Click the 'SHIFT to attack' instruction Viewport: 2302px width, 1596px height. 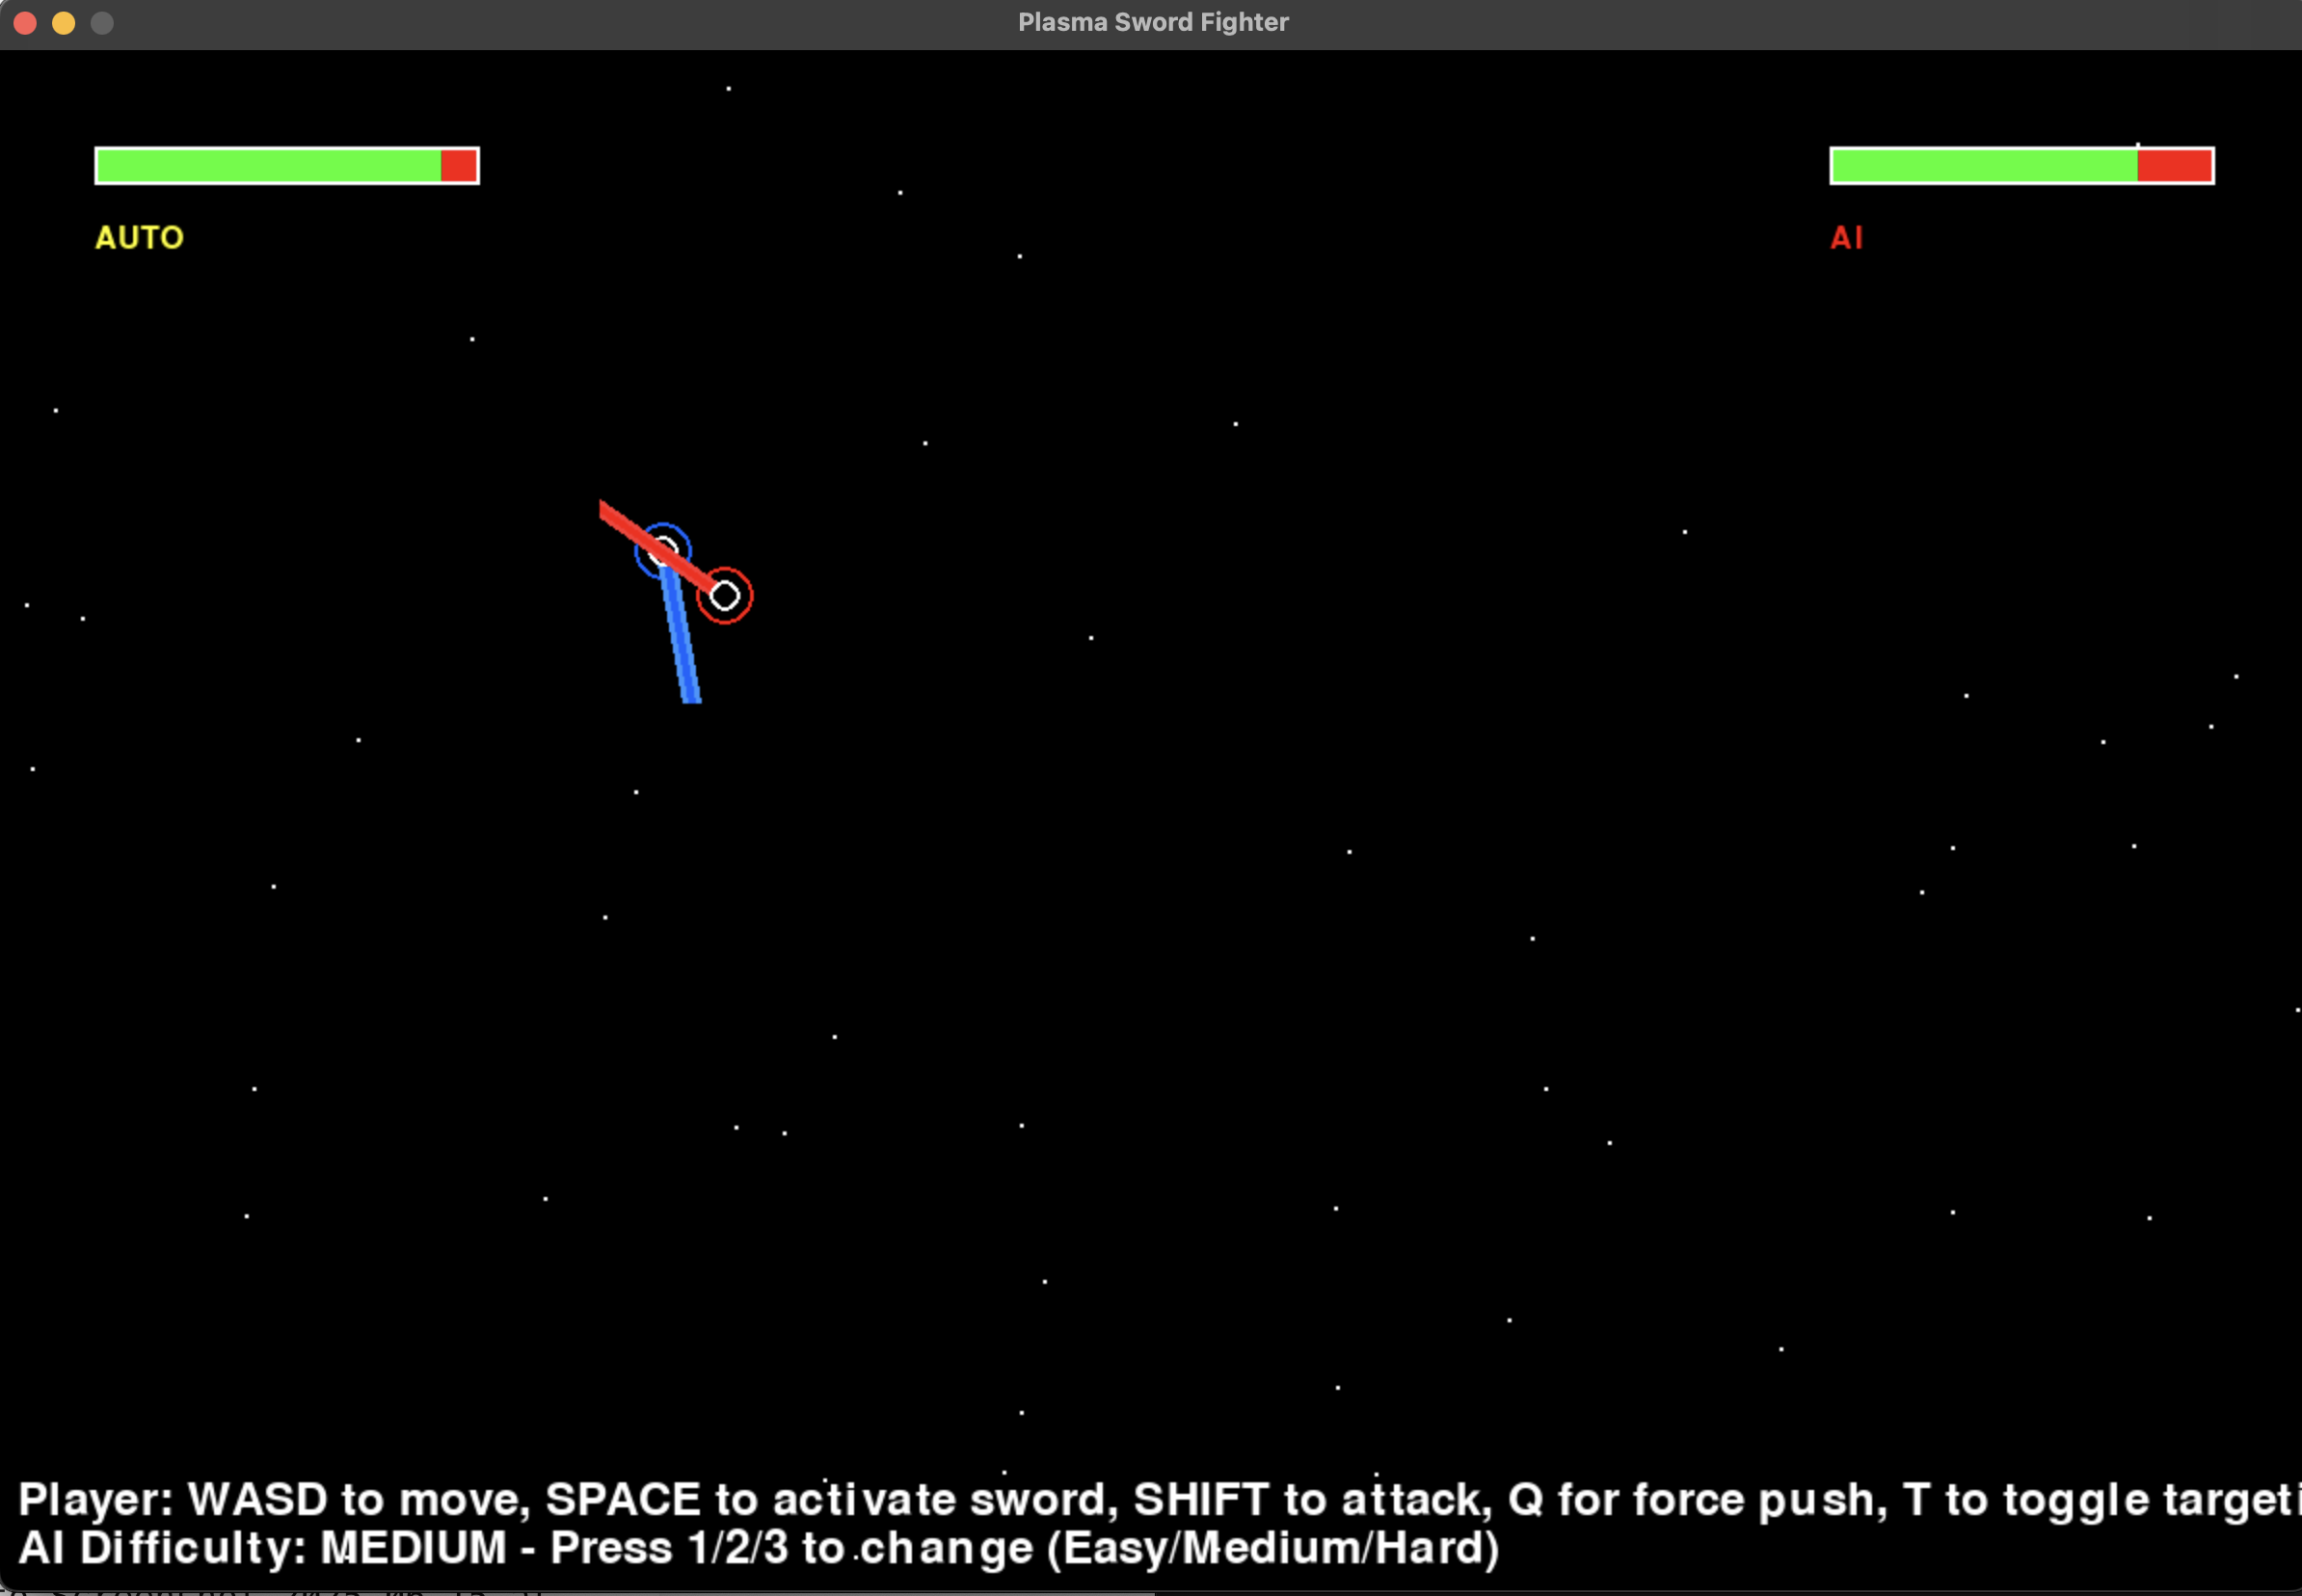(x=1312, y=1500)
